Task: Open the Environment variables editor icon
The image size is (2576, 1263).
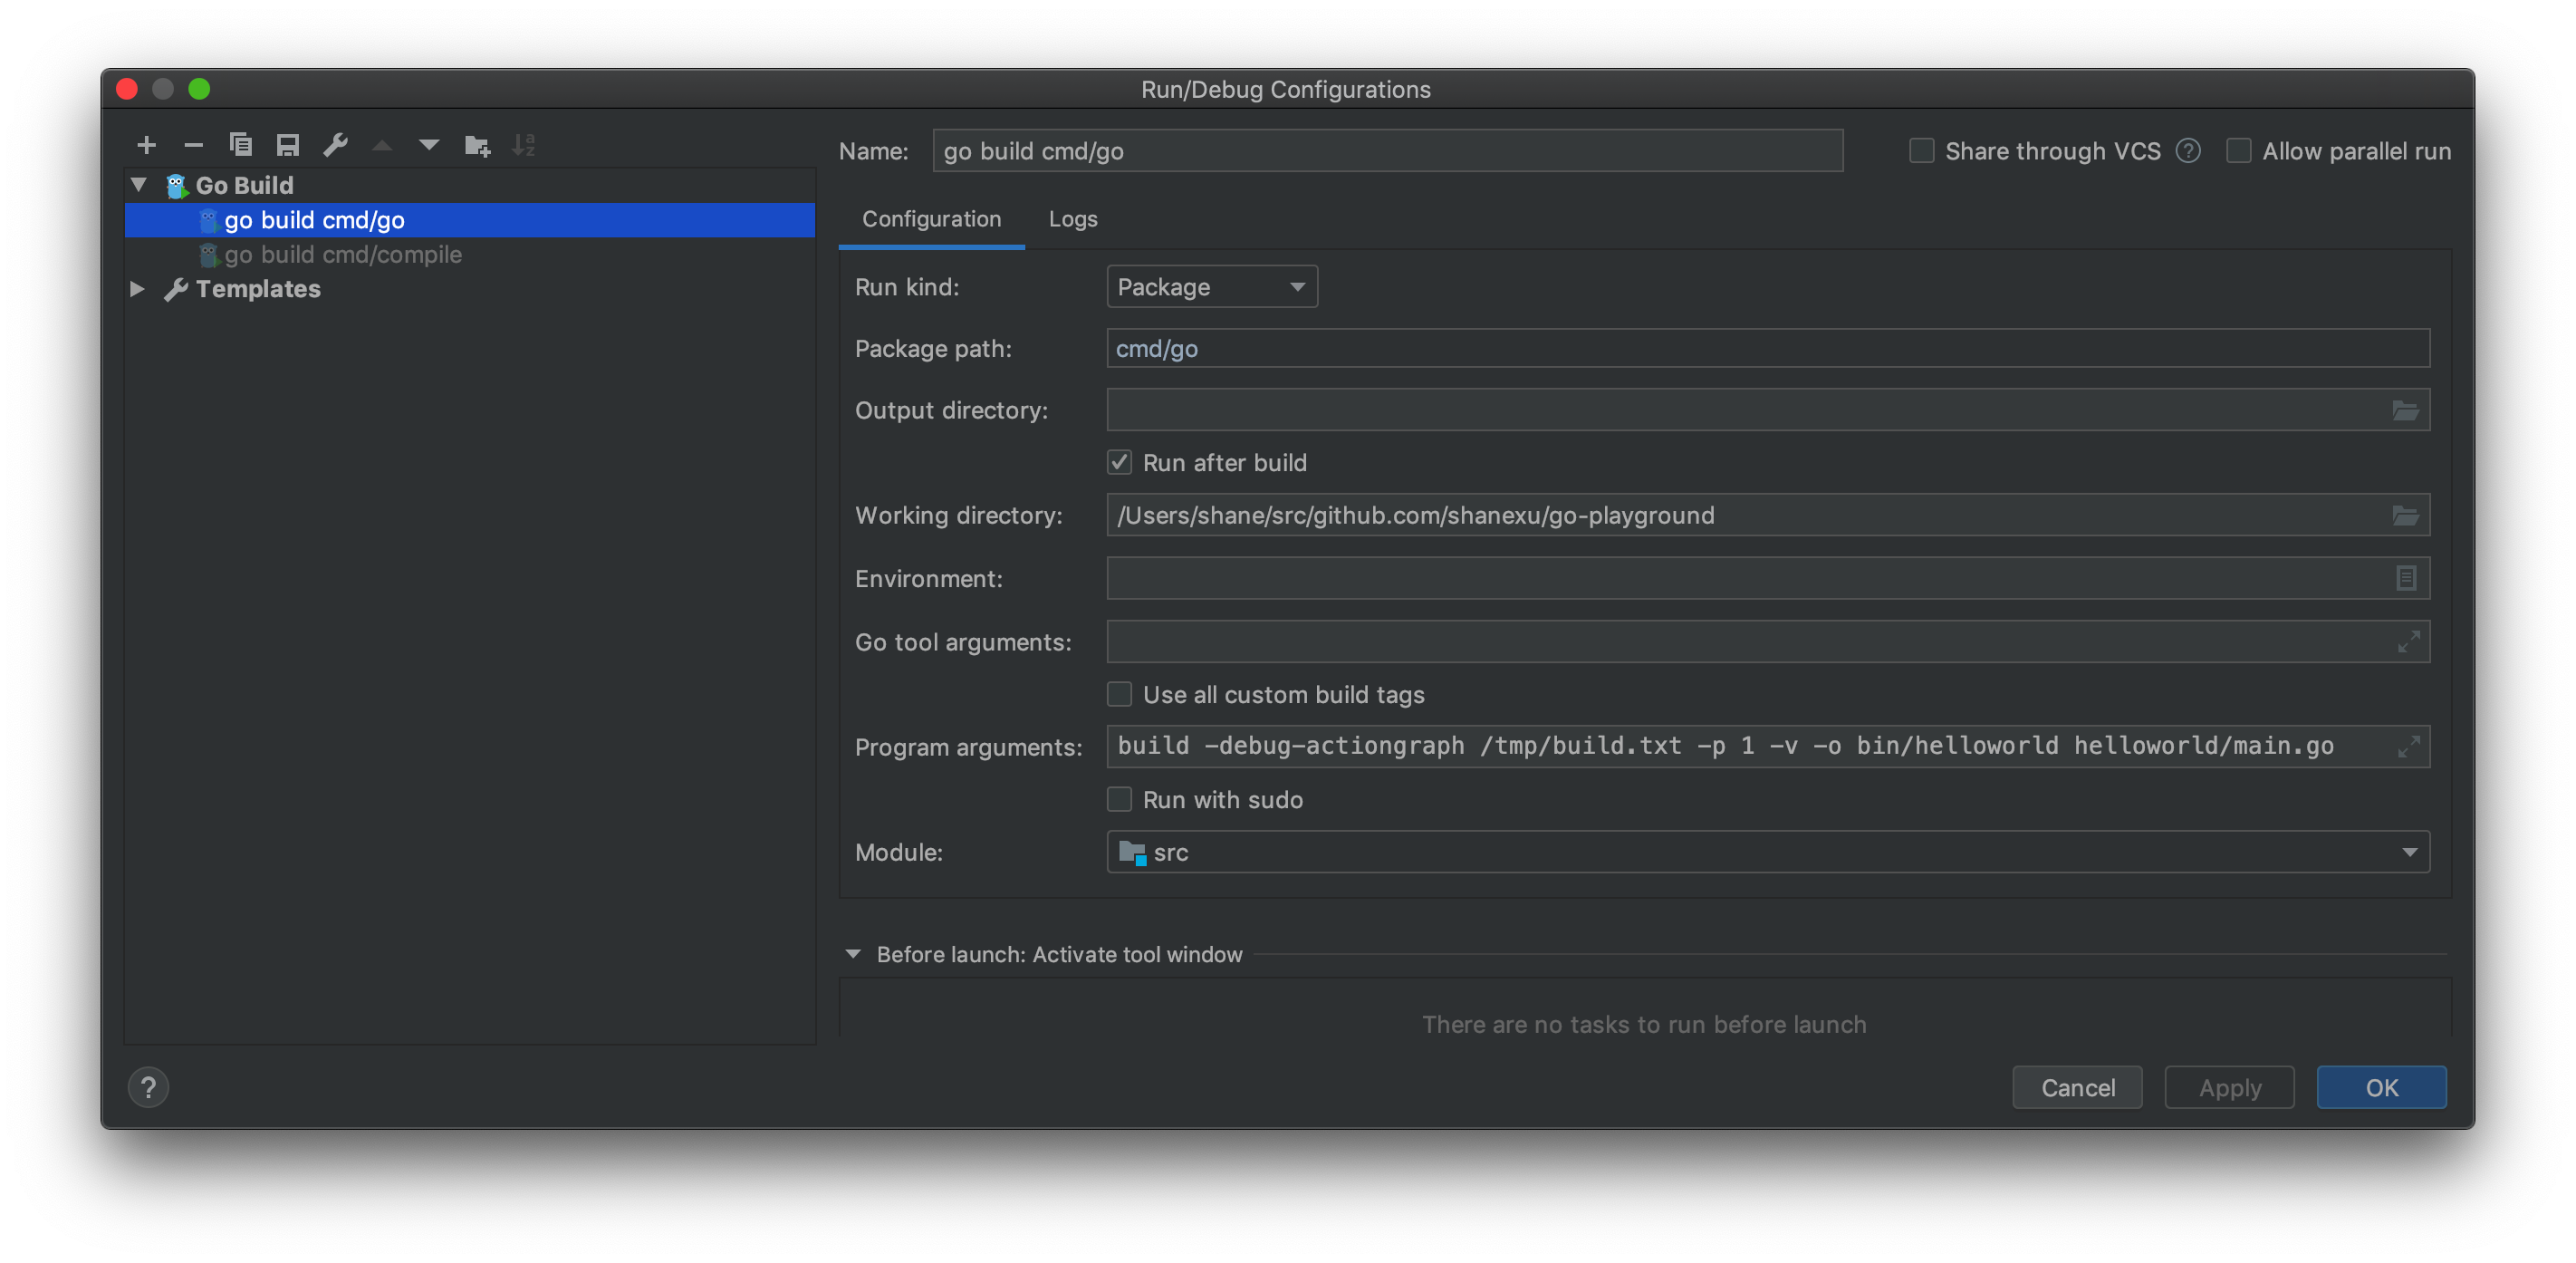Action: click(2405, 578)
